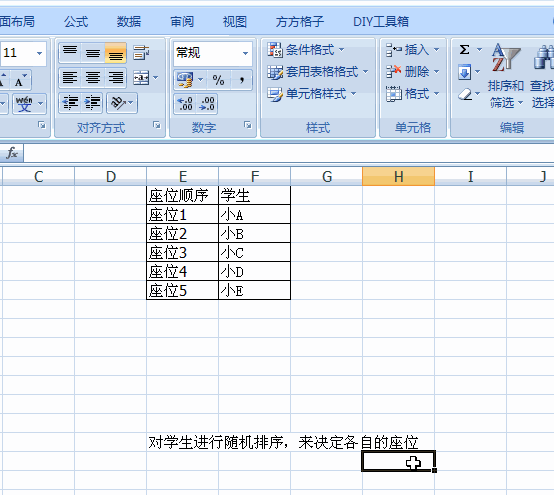Click Increase Decimal icon

click(x=185, y=104)
